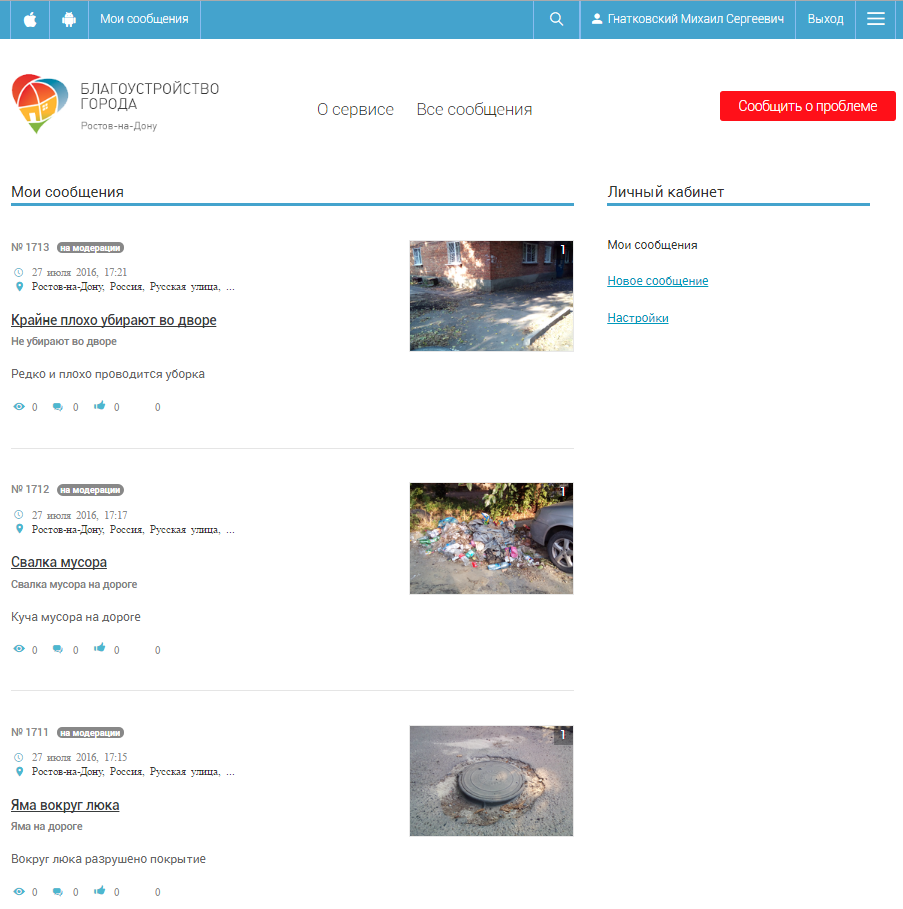Click location pin icon on report 1711
Viewport: 903px width, 909px height.
(x=19, y=771)
